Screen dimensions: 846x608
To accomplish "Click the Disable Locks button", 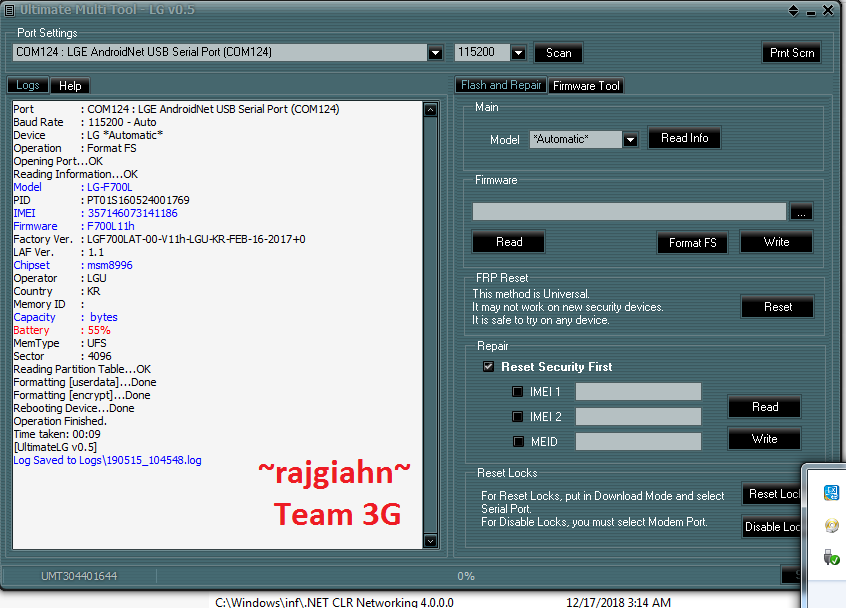I will 773,527.
